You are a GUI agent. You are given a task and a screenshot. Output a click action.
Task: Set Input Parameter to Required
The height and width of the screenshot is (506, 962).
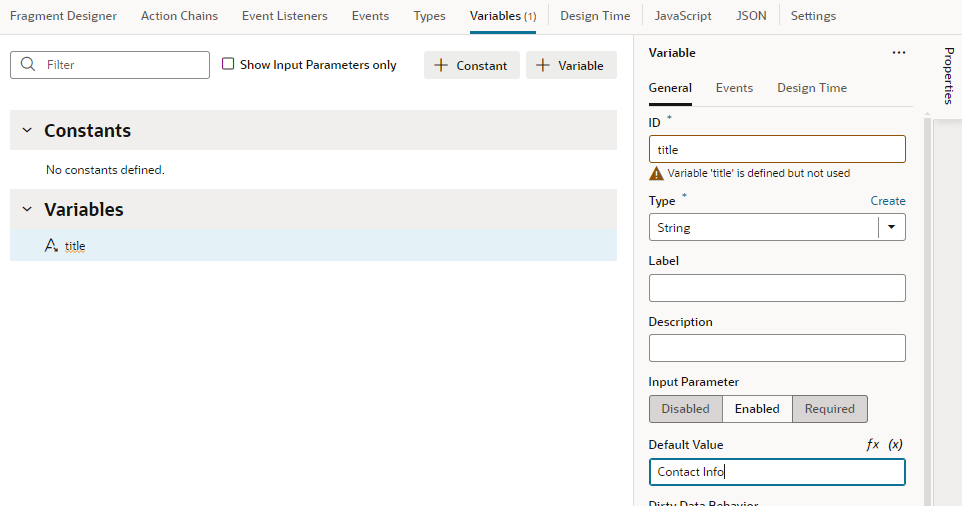click(829, 409)
